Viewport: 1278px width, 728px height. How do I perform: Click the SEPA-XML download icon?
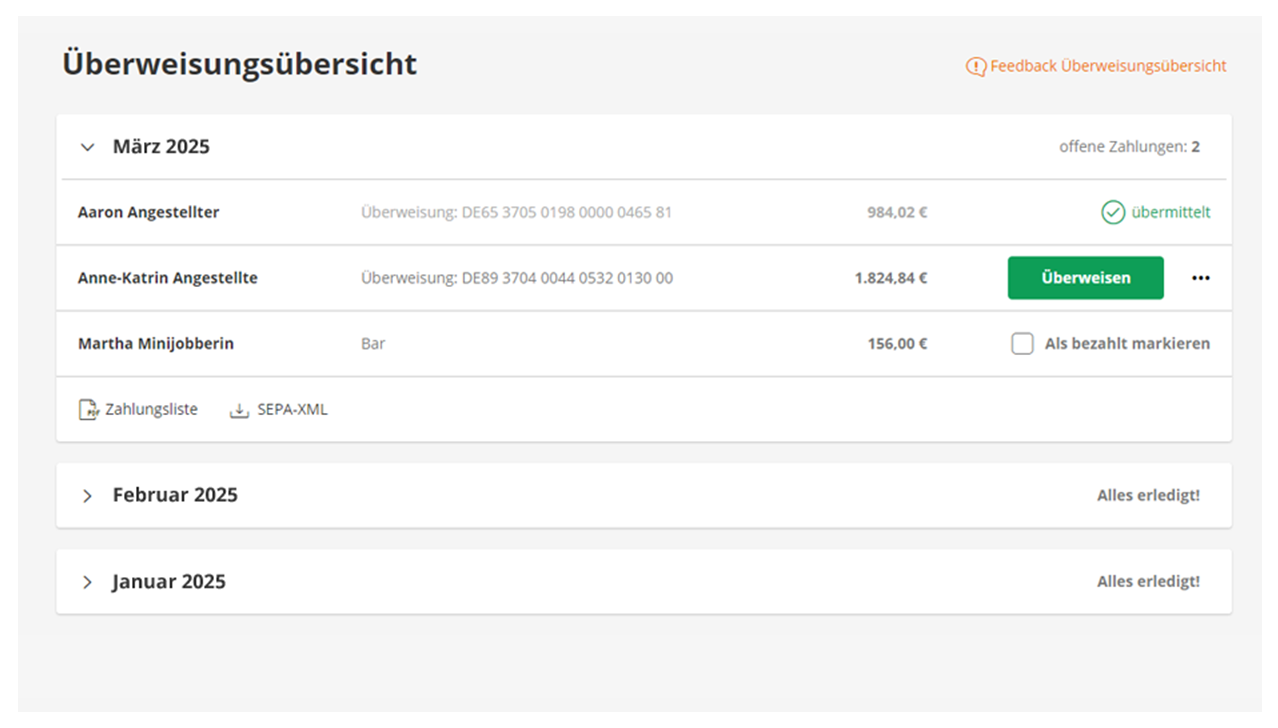(239, 410)
